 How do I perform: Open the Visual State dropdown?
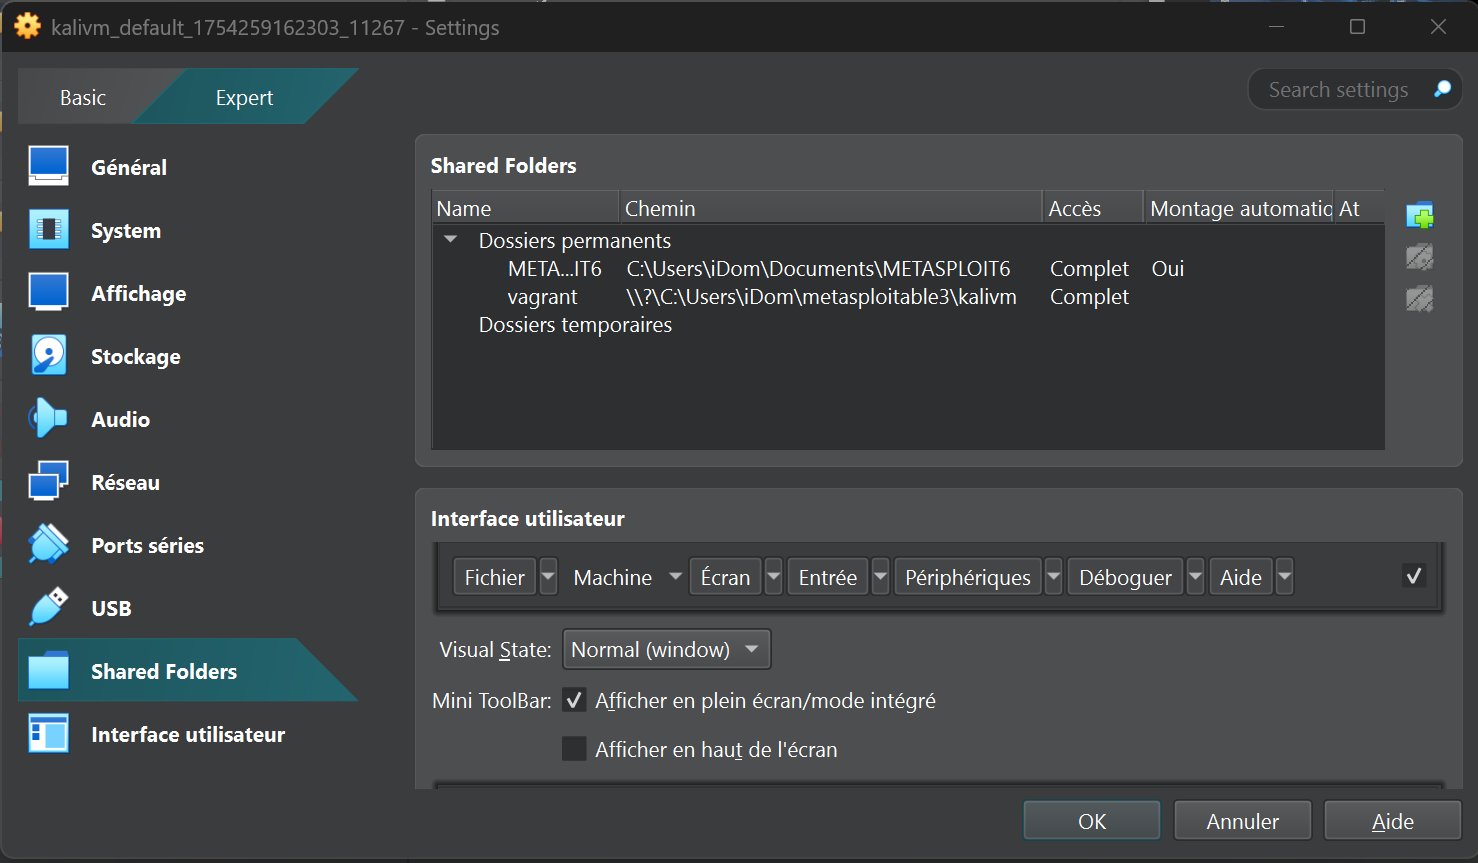tap(666, 650)
